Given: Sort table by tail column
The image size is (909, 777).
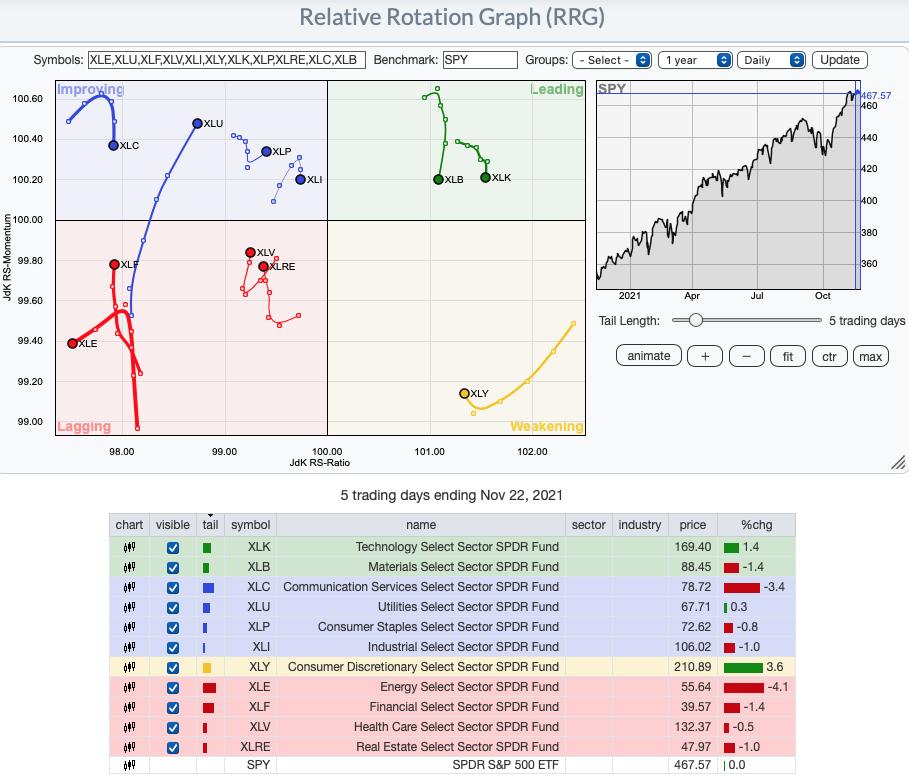Looking at the screenshot, I should 210,525.
